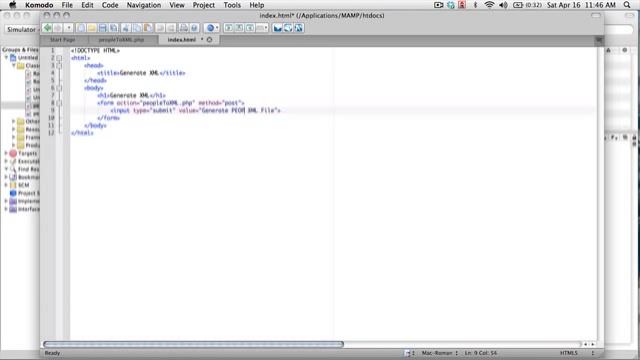Collapse the fold marker on line 8

point(60,103)
